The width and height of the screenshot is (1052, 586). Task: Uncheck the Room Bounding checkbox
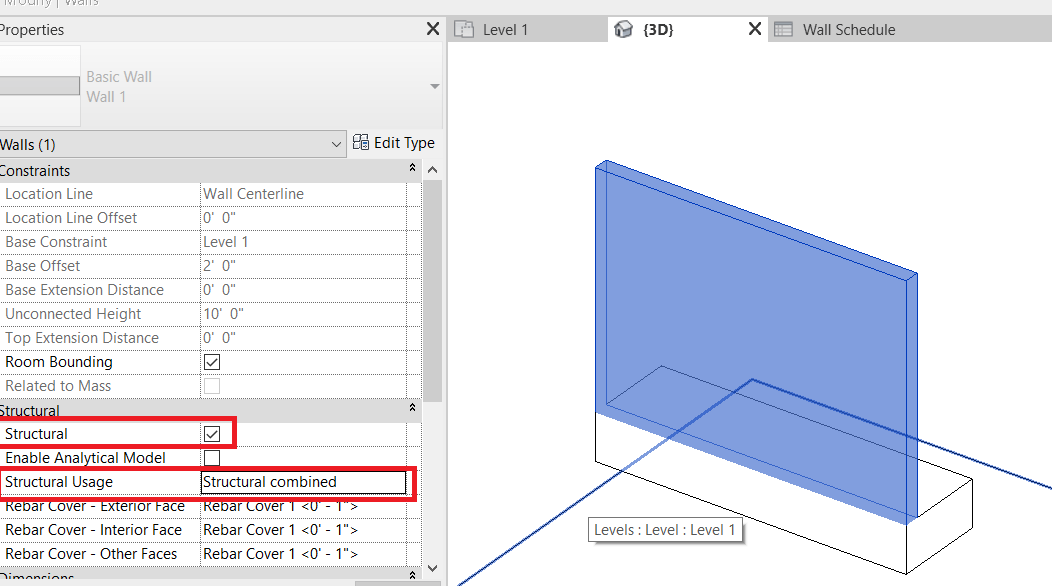(211, 361)
